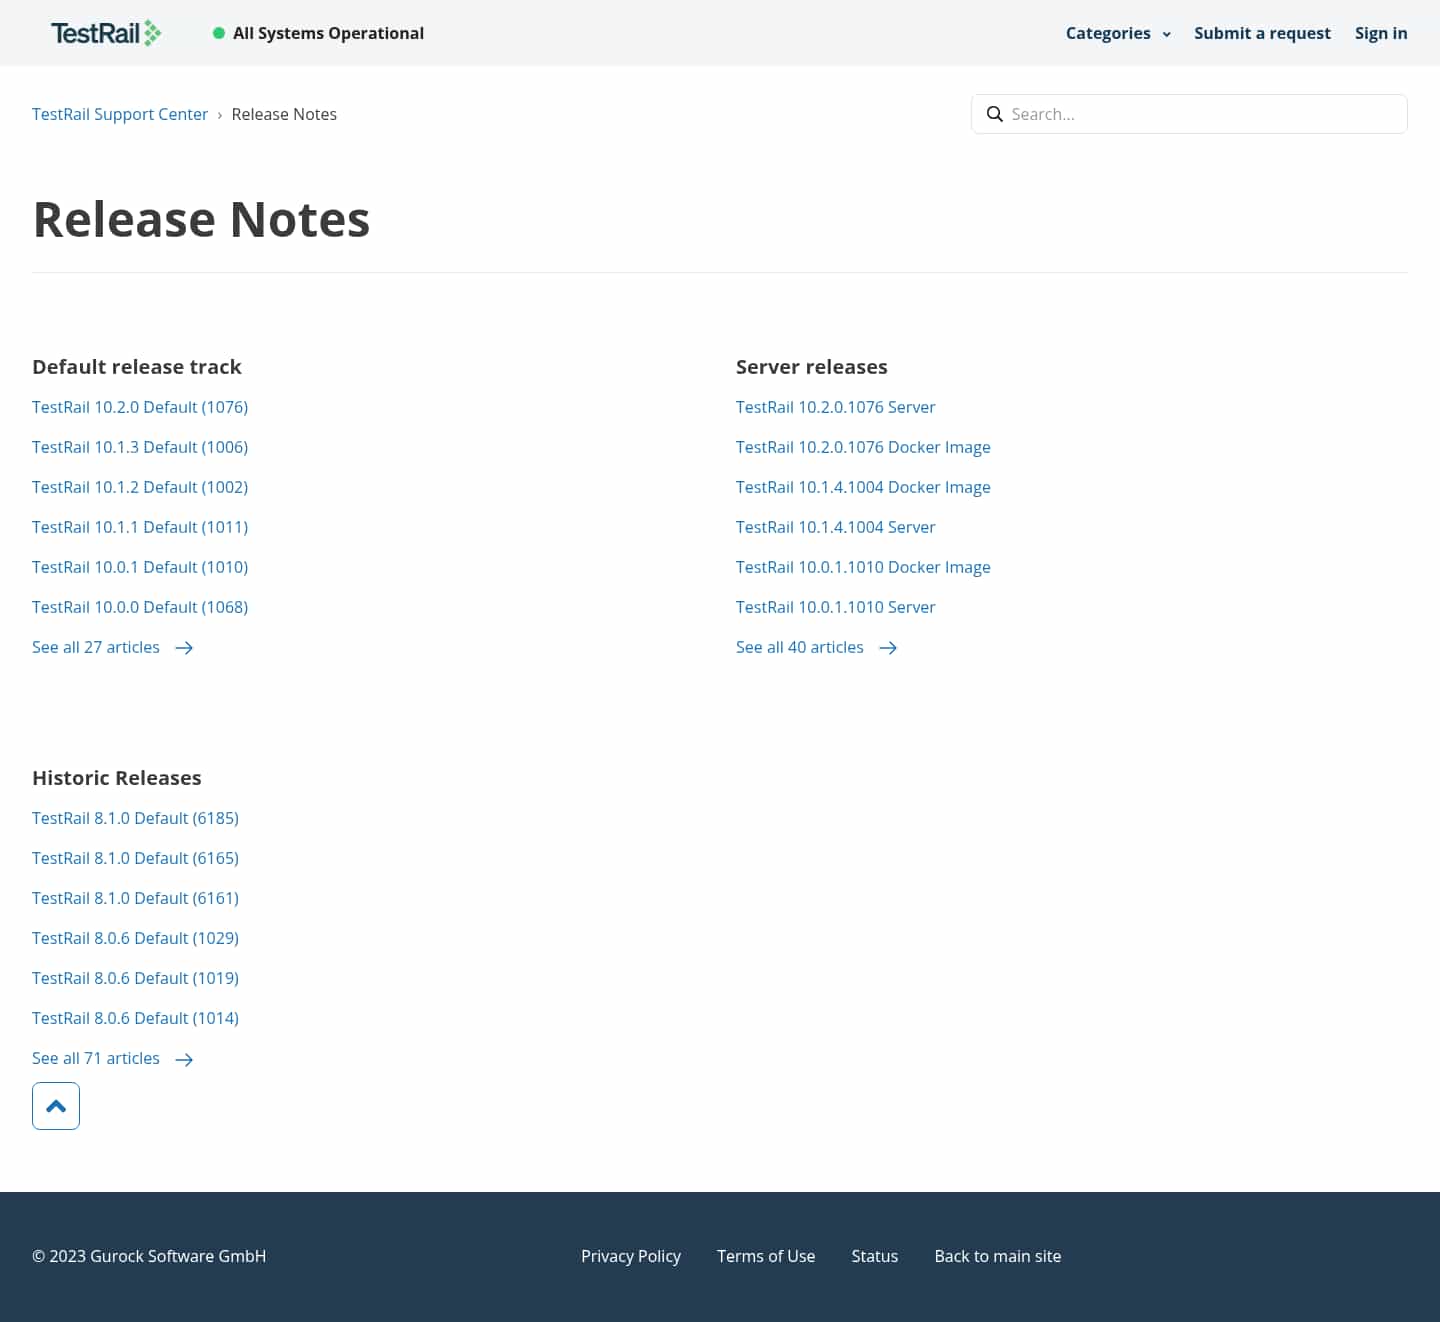1440x1322 pixels.
Task: Click the arrow beside 'See all 27 articles'
Action: [184, 648]
